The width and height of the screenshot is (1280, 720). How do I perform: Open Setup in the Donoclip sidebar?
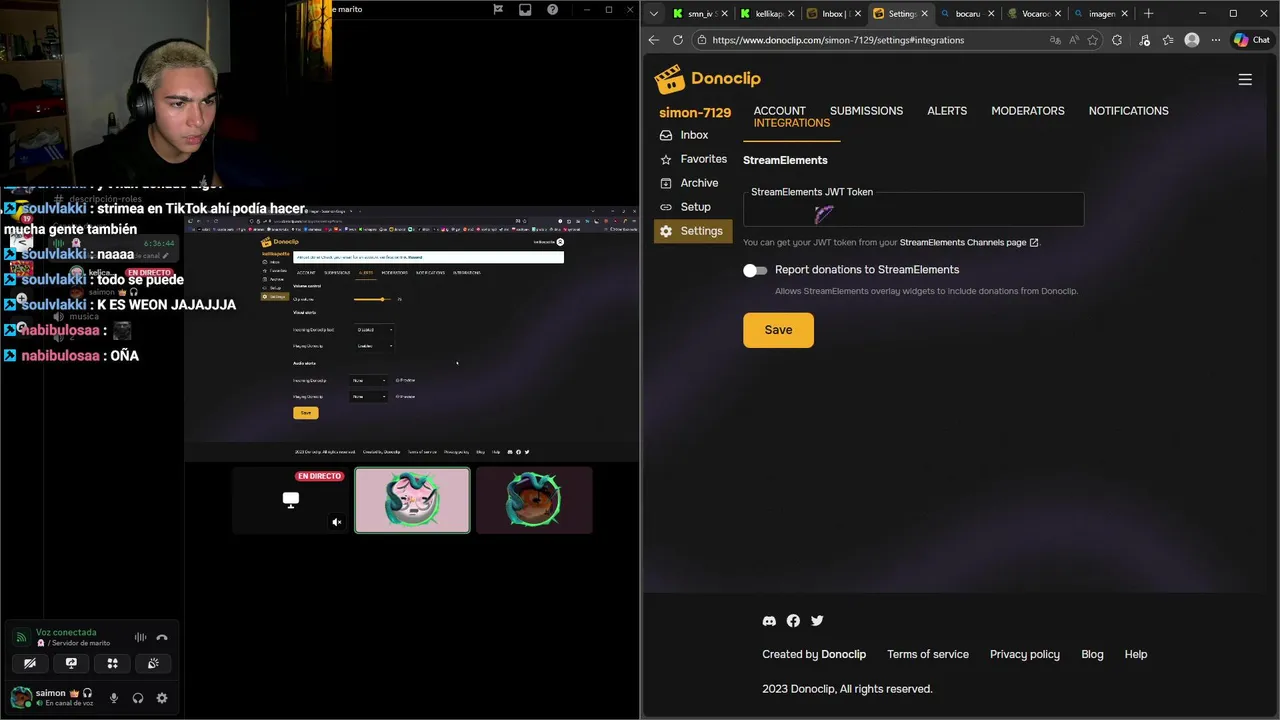[x=693, y=207]
